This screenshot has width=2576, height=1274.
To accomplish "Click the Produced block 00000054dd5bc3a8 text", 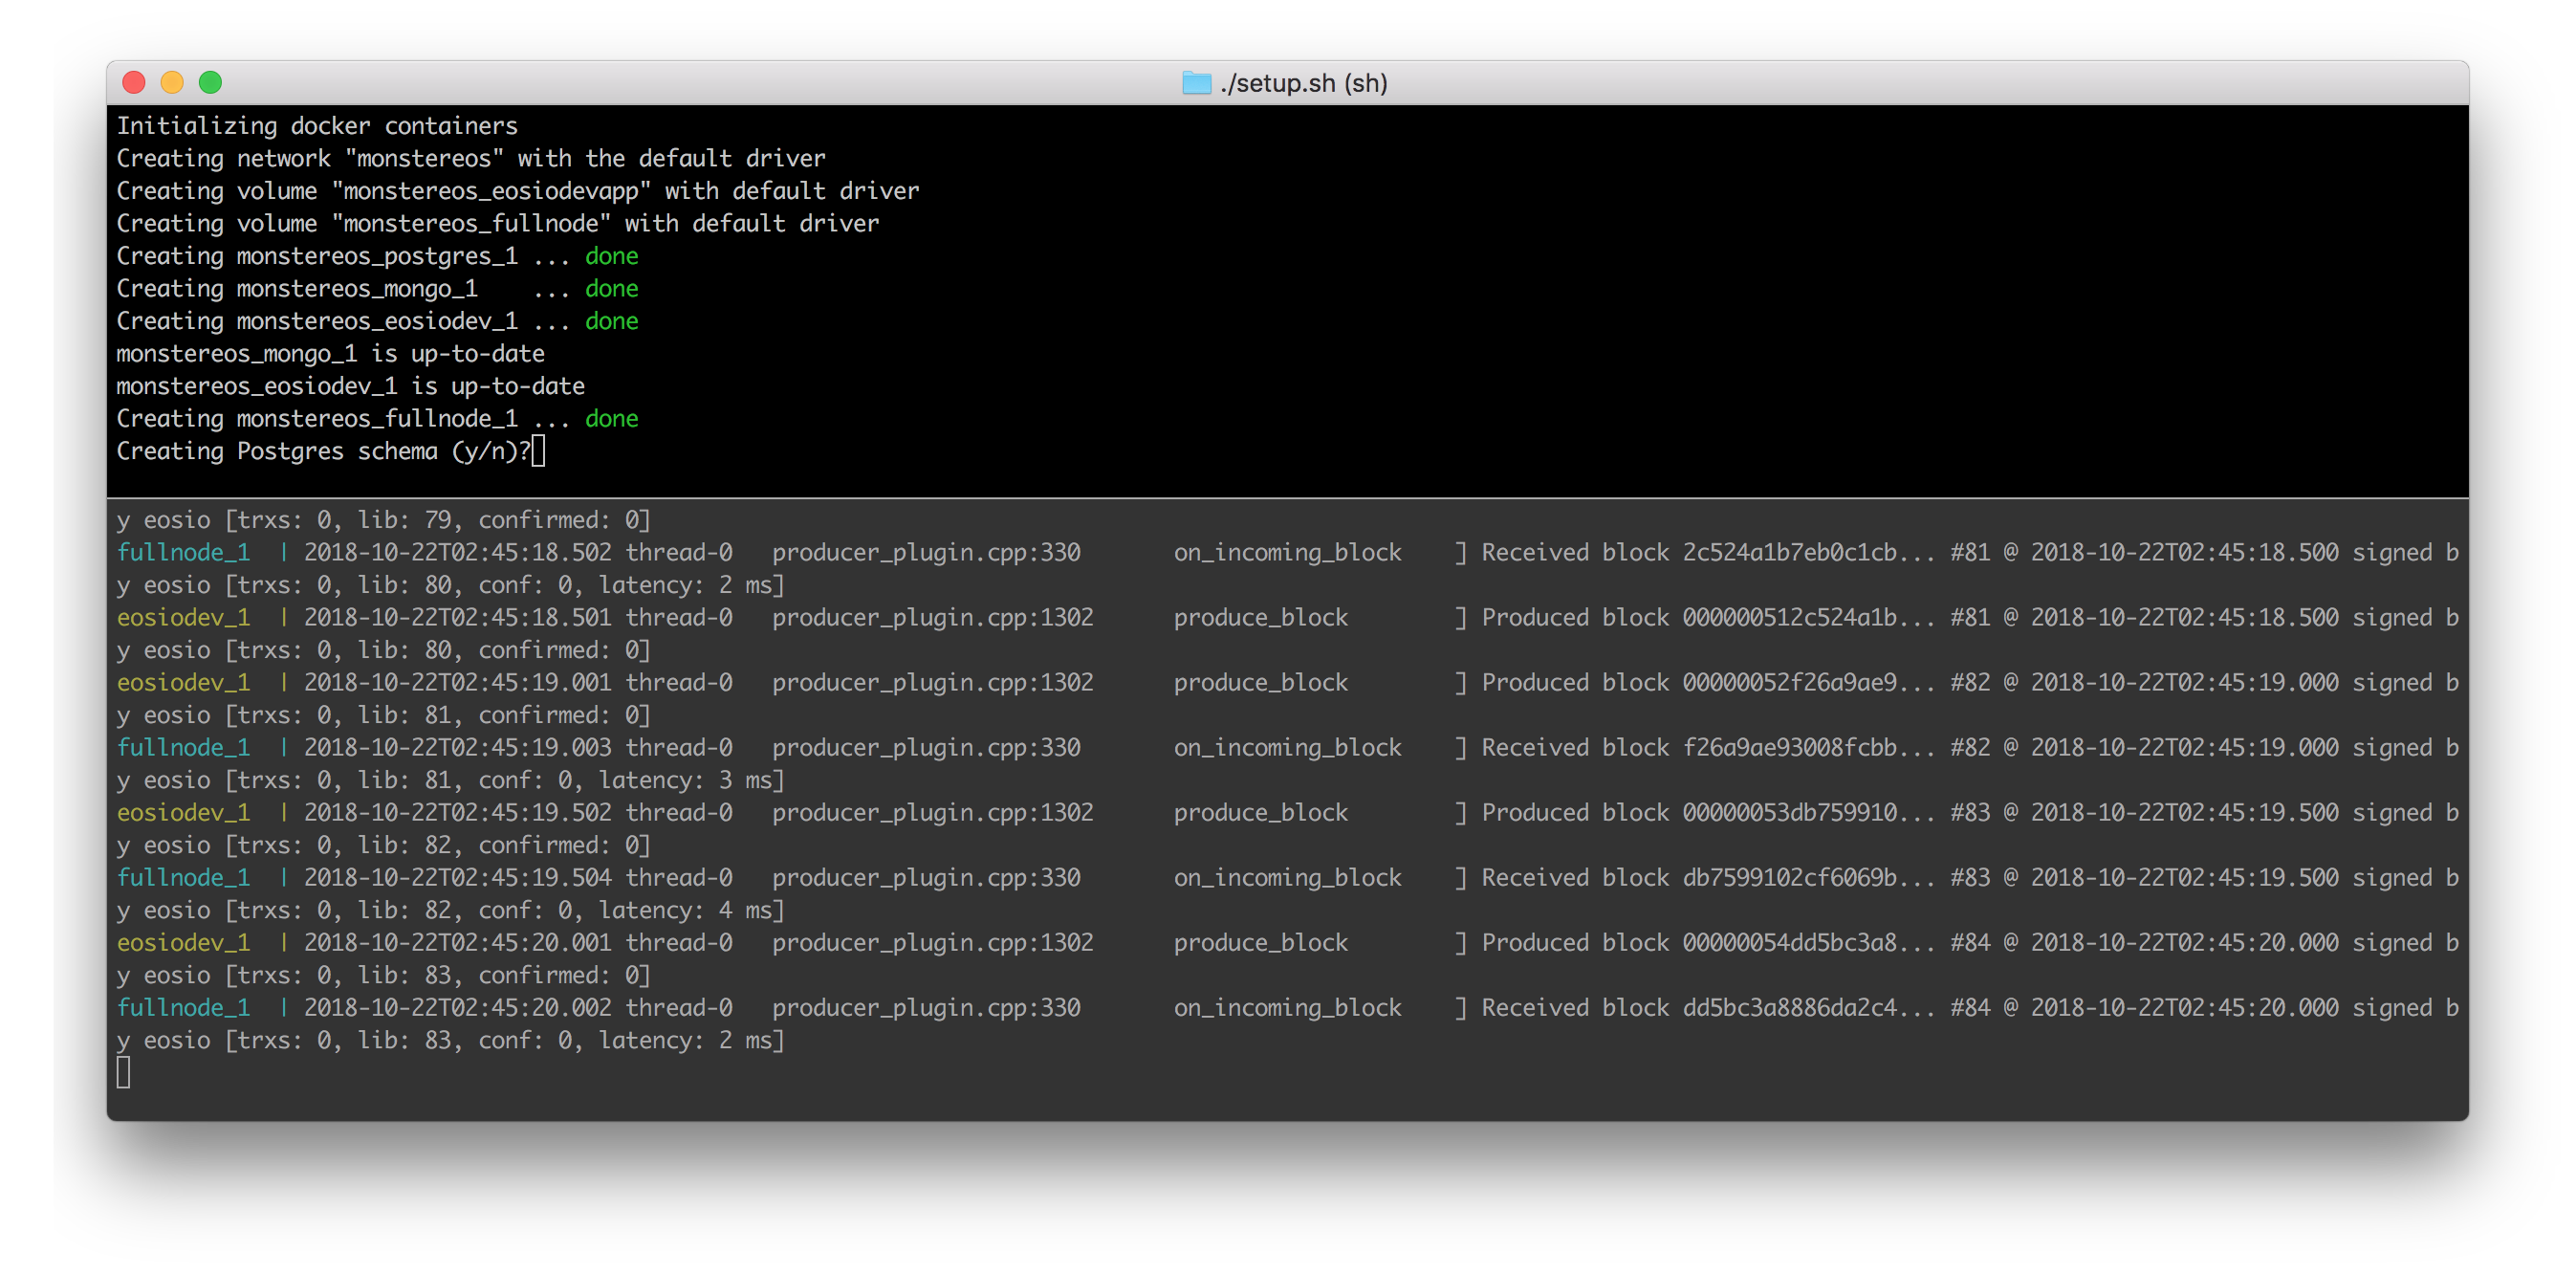I will (1689, 942).
